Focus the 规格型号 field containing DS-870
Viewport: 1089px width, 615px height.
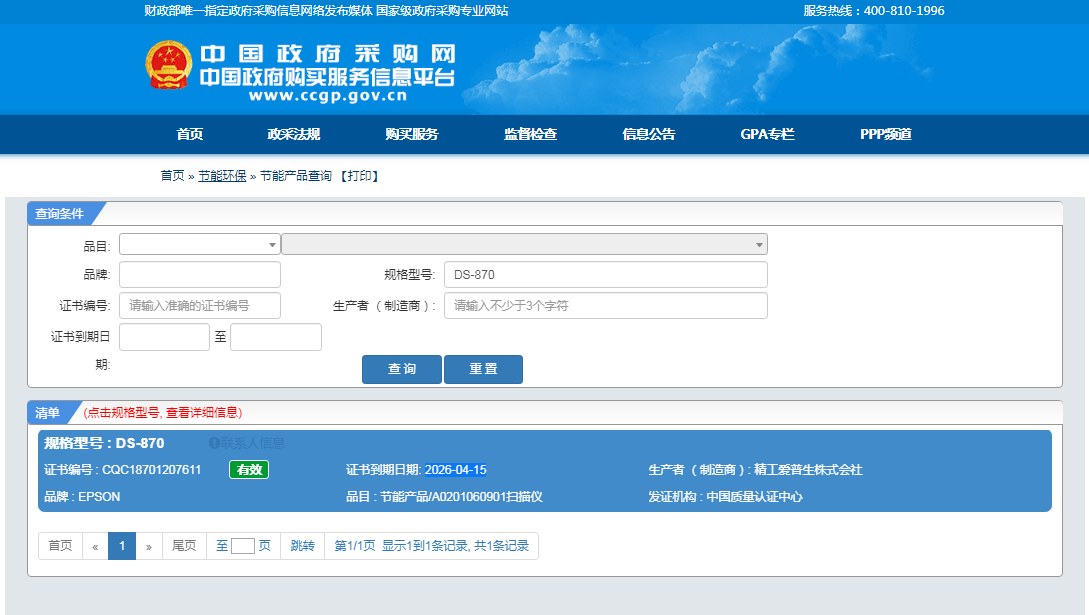606,274
